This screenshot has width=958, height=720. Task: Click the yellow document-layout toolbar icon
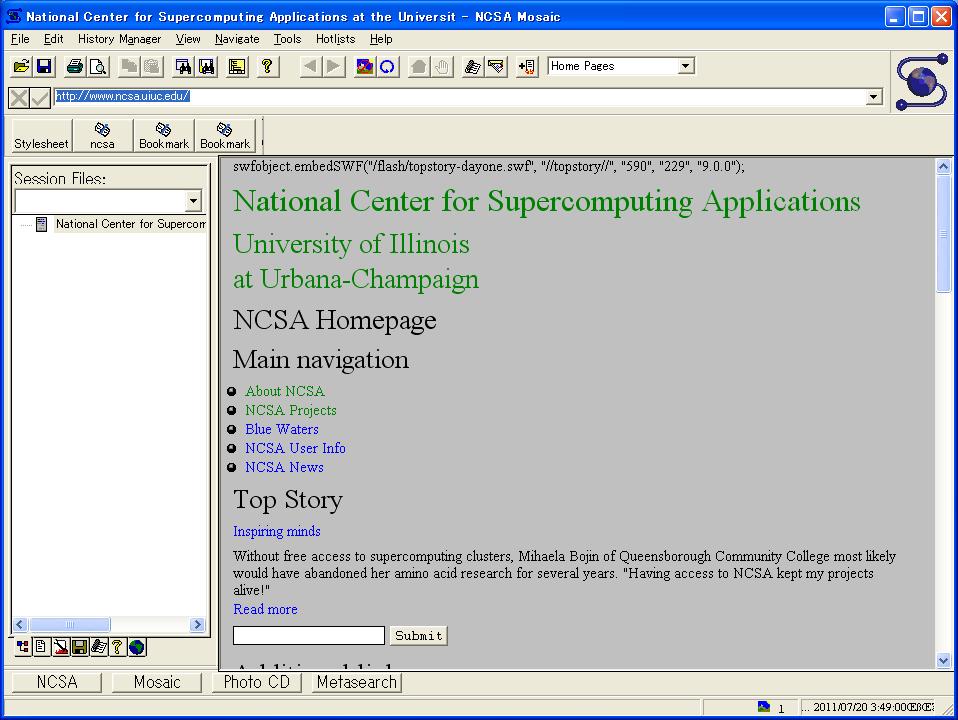237,66
